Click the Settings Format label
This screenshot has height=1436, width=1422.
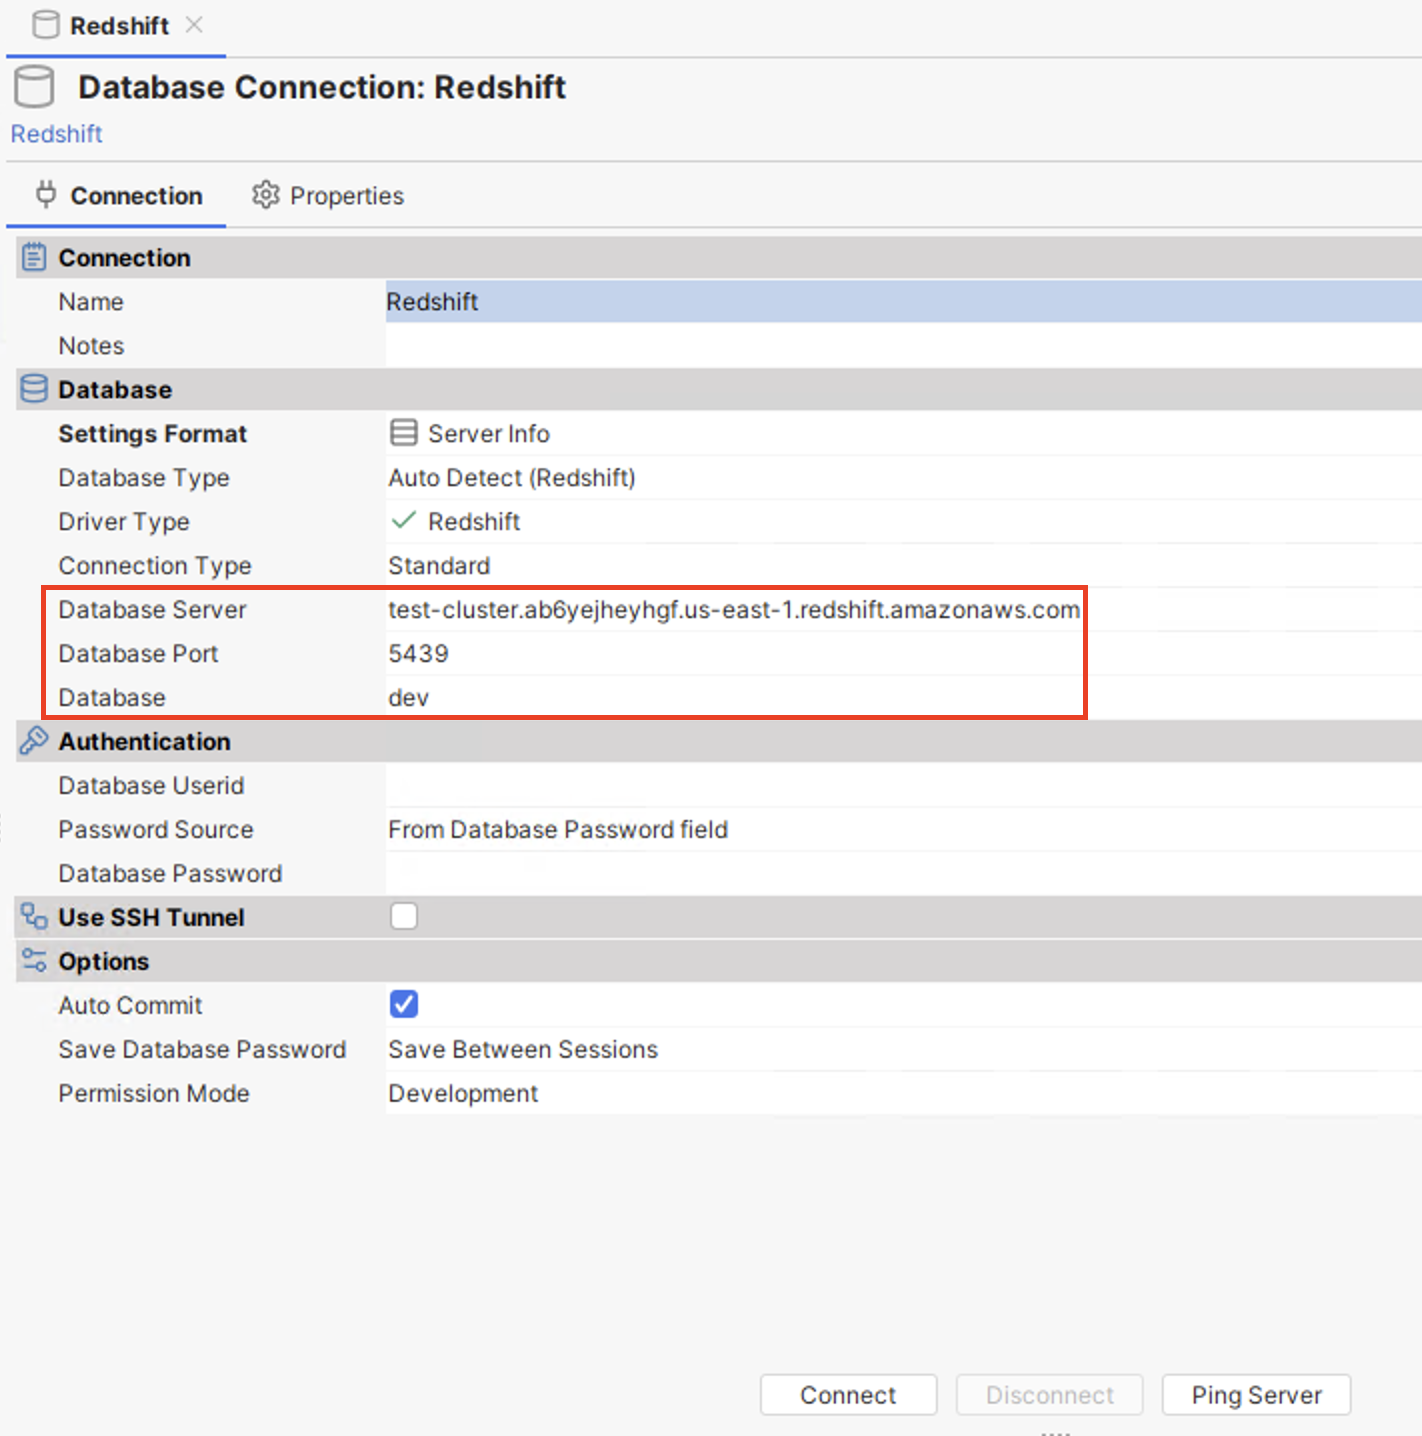(x=152, y=434)
